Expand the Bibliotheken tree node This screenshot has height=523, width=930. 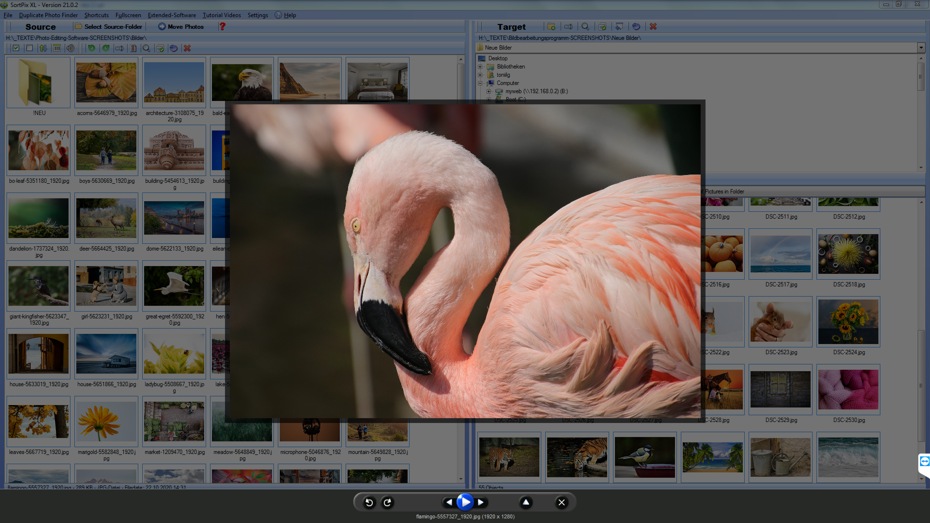[481, 67]
